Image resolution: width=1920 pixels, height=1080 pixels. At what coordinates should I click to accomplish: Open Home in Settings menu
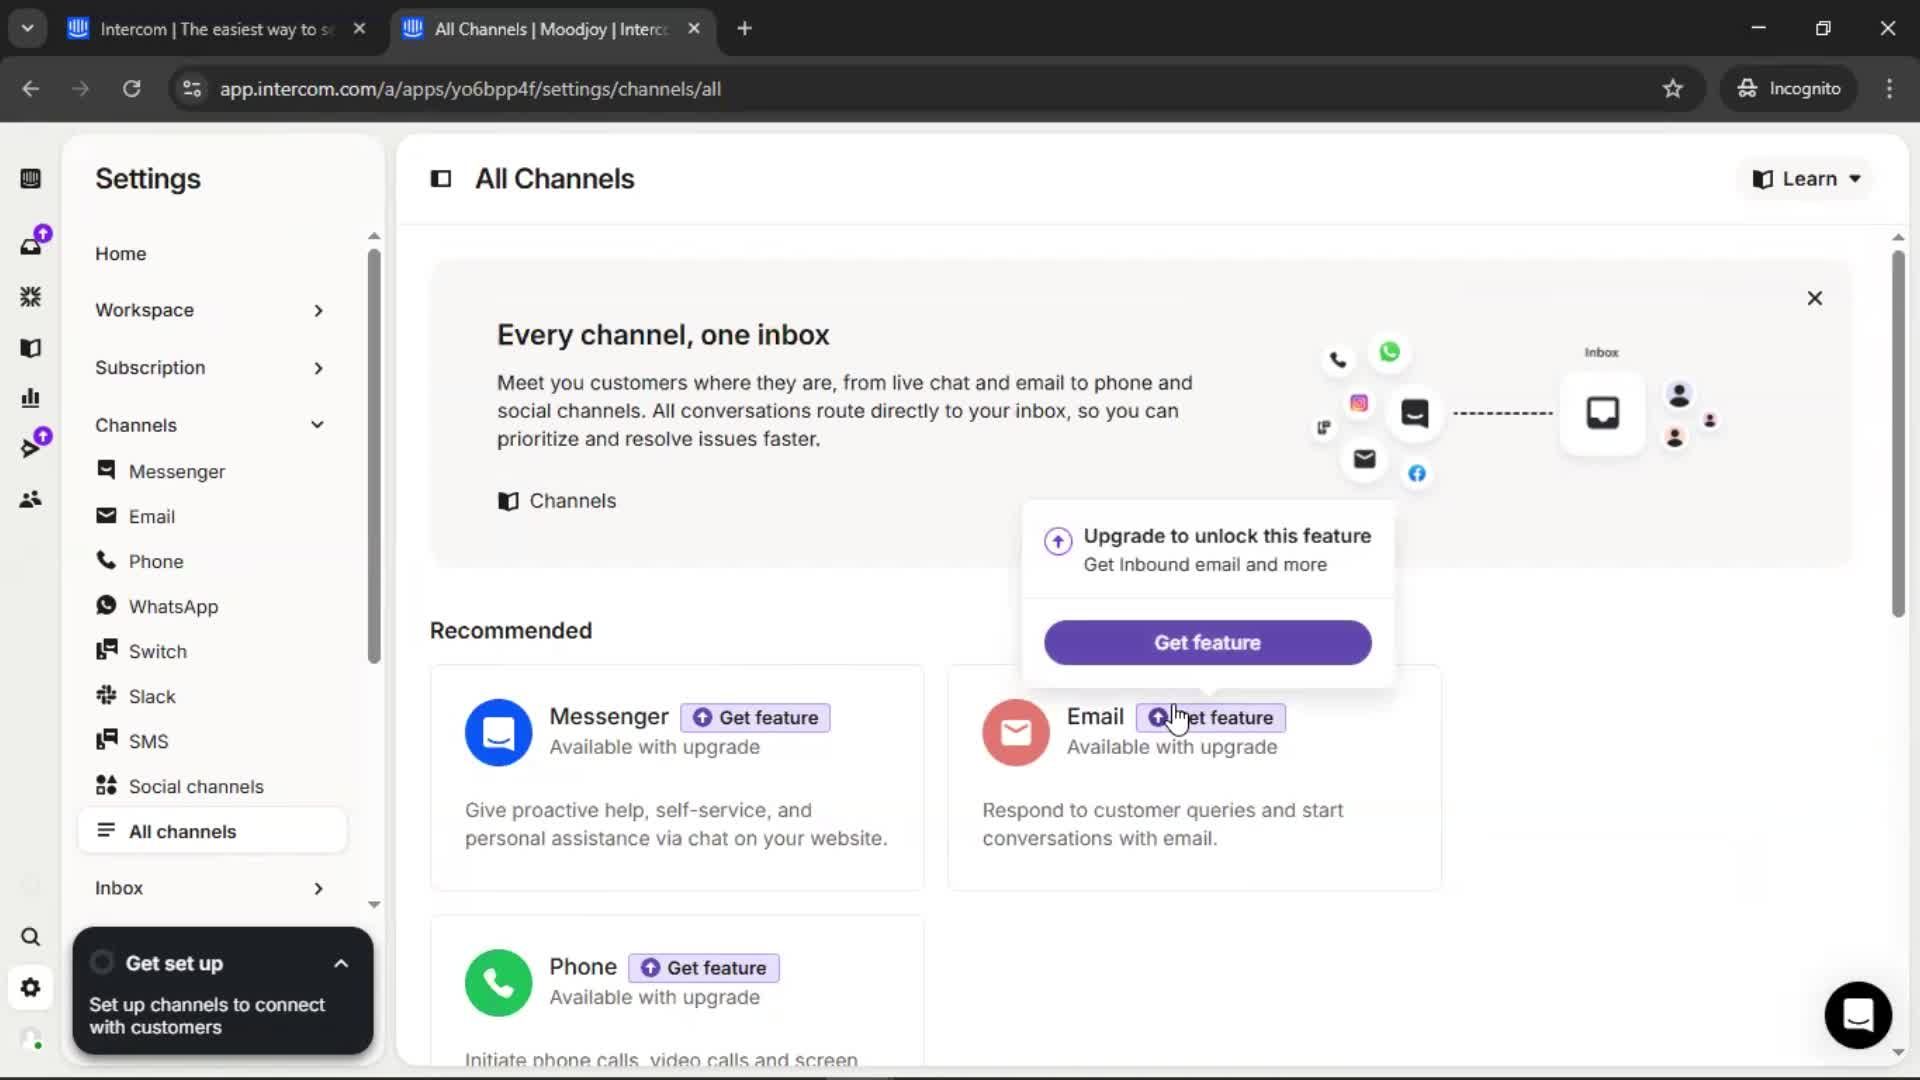click(x=121, y=254)
